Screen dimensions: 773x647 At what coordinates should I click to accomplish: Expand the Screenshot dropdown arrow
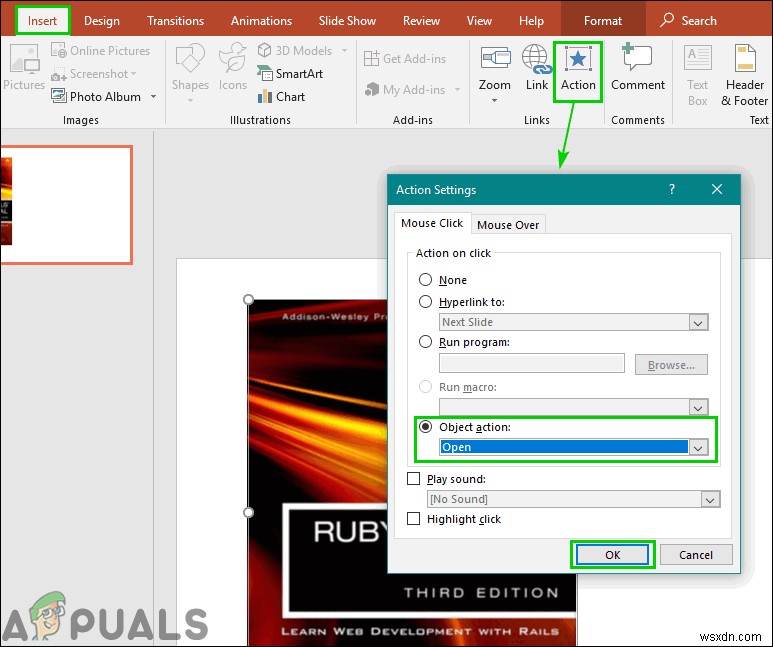pos(133,74)
